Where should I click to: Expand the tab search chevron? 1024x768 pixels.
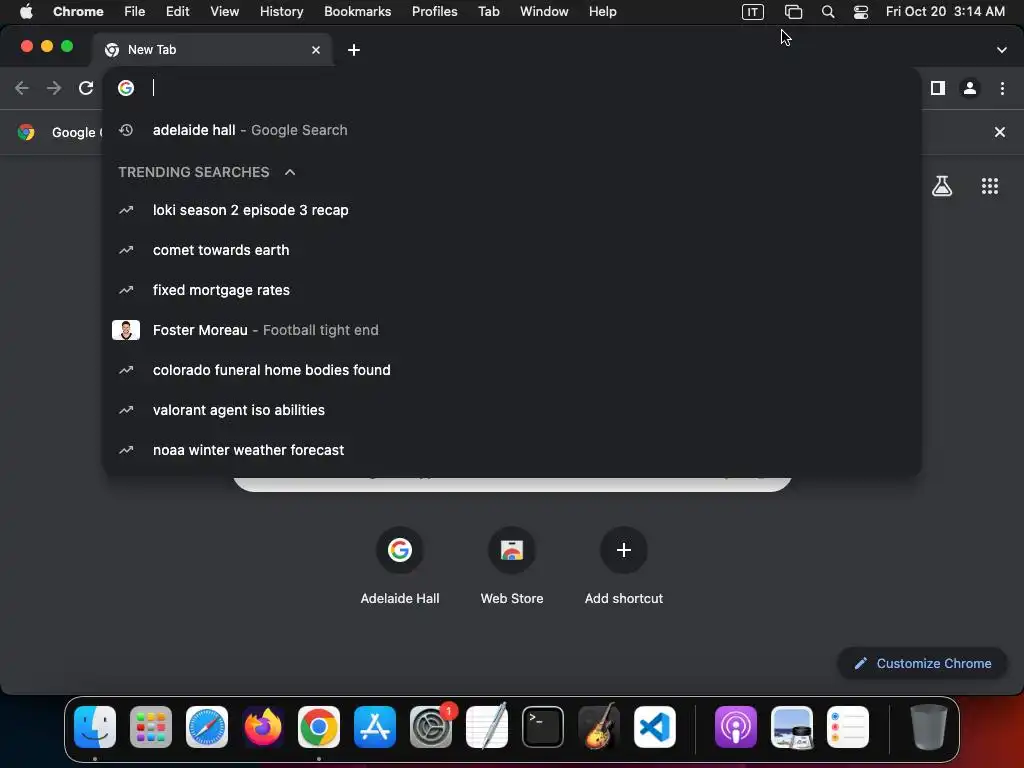point(1001,50)
